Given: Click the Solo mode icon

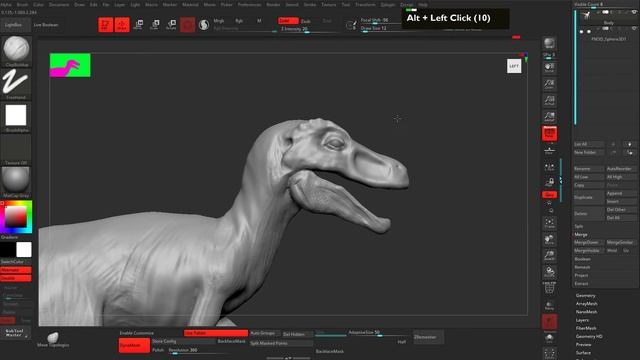Looking at the screenshot, I should point(549,338).
